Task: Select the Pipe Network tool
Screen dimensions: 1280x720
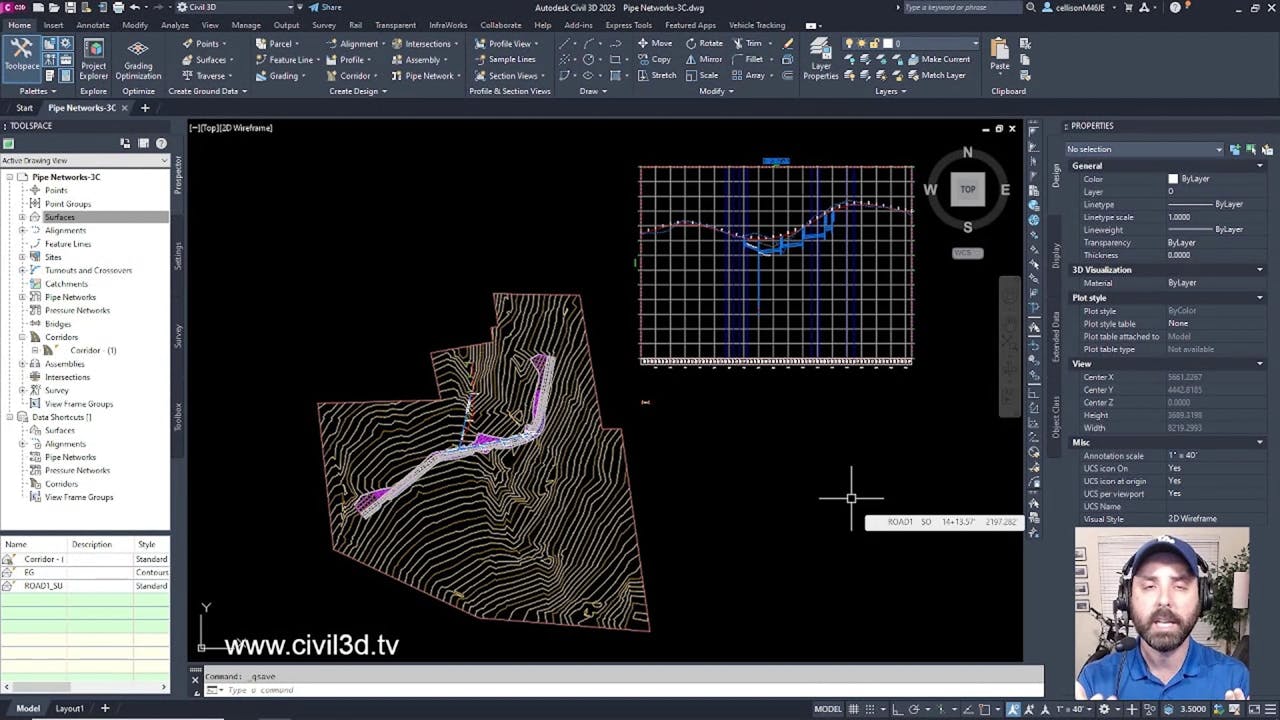Action: pos(423,75)
